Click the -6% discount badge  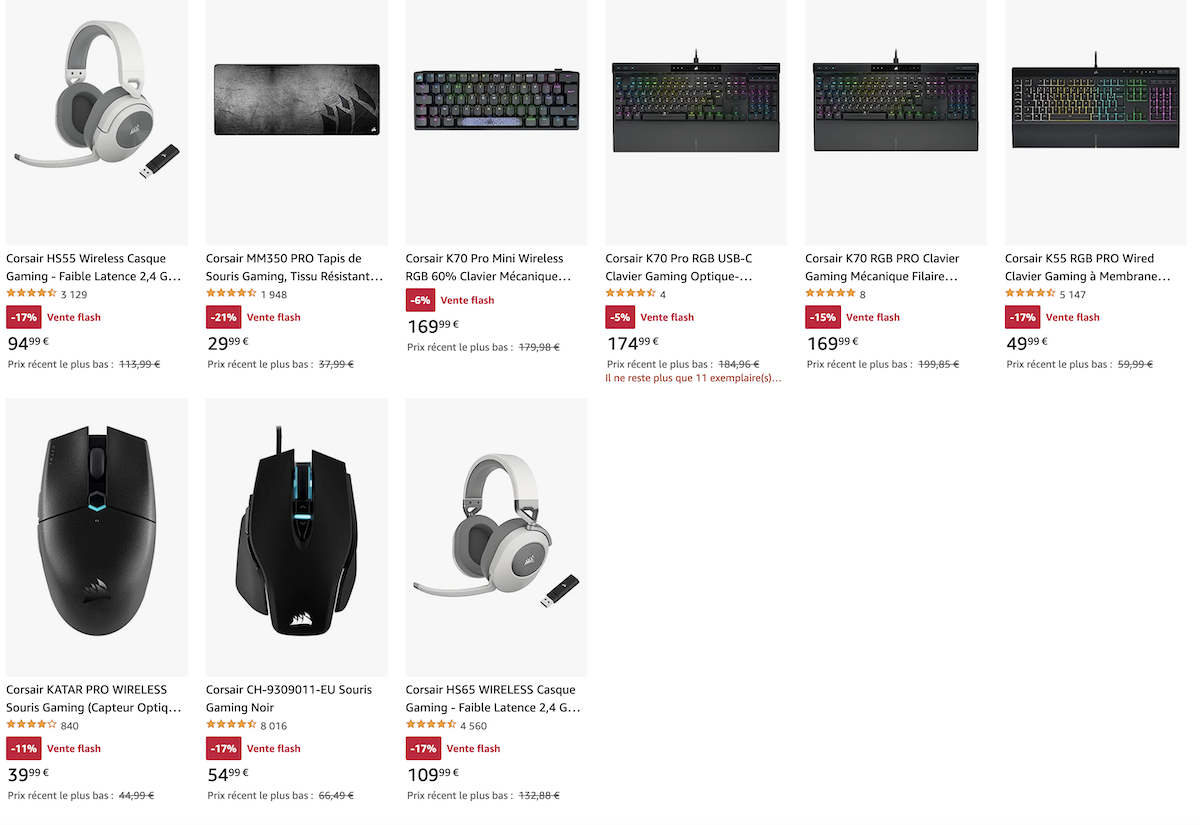tap(420, 300)
